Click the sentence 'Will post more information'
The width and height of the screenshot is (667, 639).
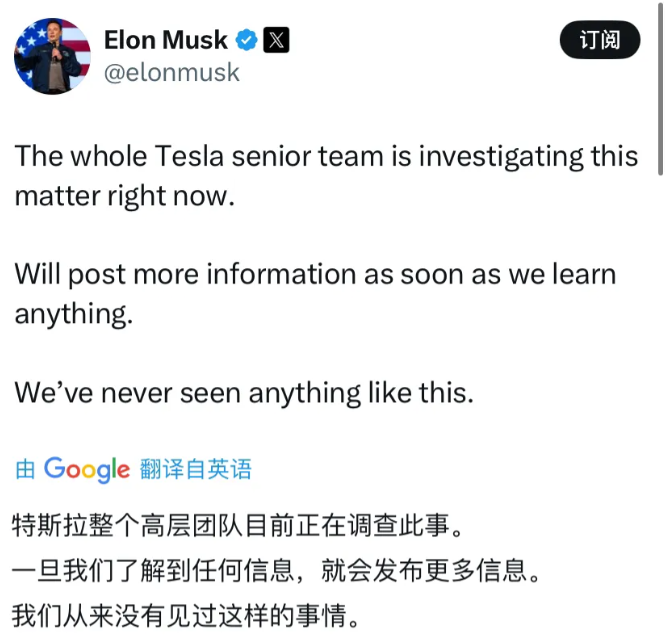click(315, 274)
